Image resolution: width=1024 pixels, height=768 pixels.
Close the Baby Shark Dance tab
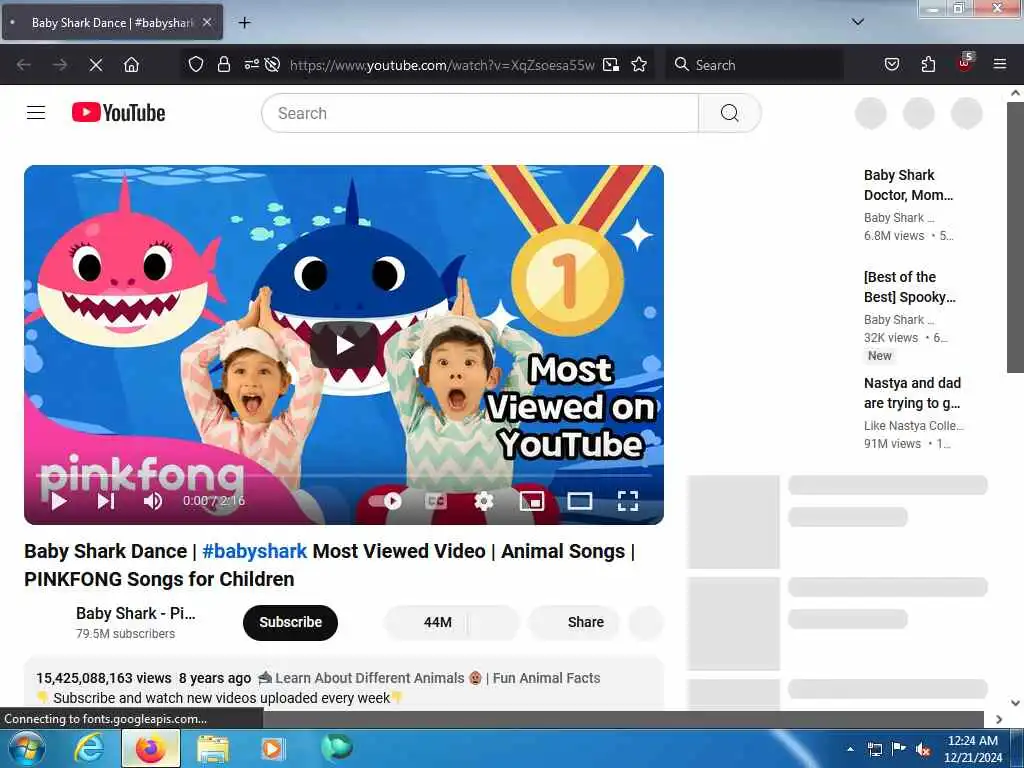(x=206, y=22)
